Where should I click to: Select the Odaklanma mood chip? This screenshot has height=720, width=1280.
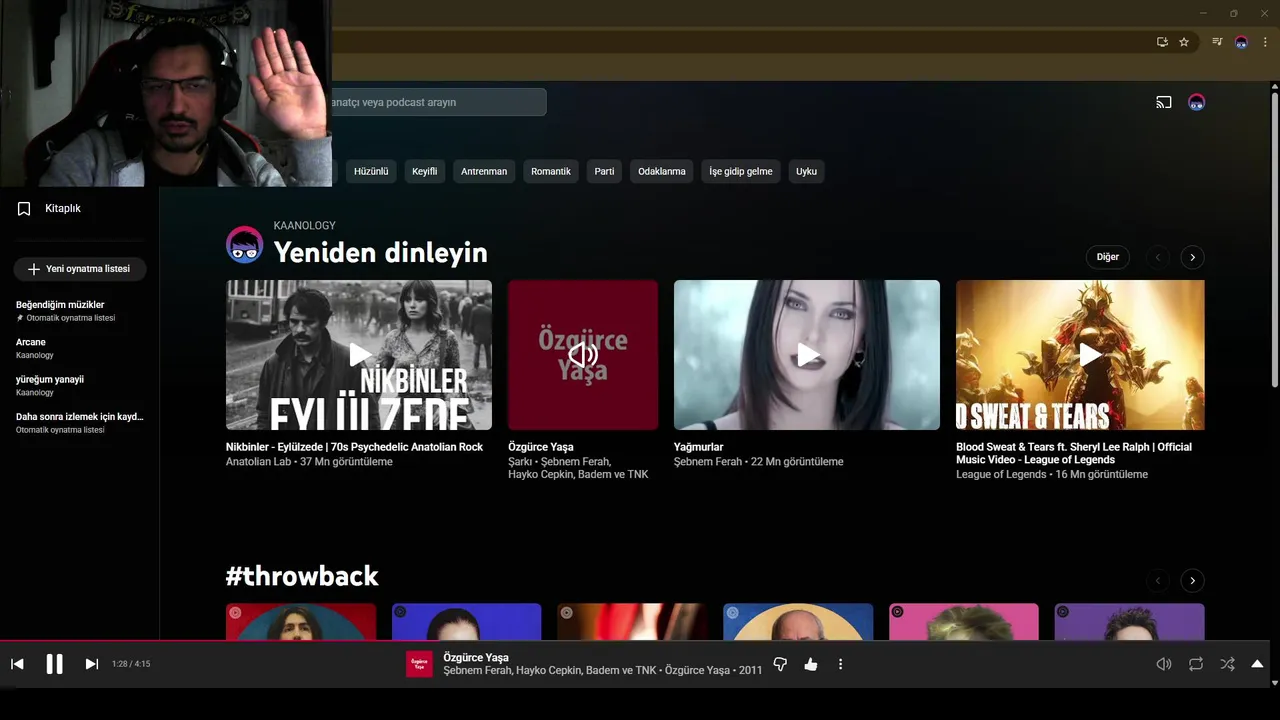tap(662, 171)
